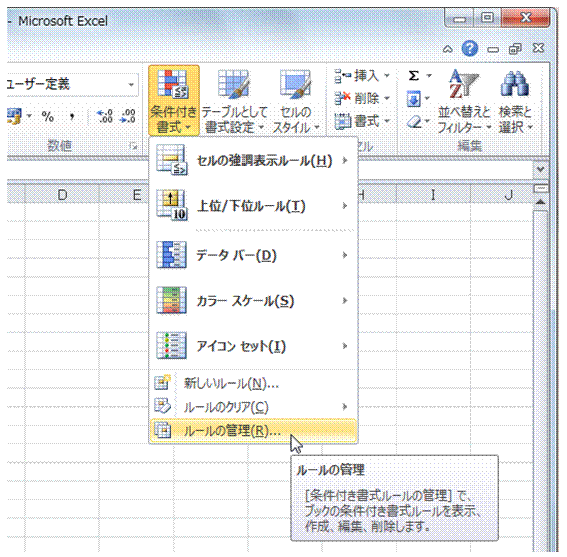
Task: Open the 数値 number group dialog launcher
Action: click(134, 146)
